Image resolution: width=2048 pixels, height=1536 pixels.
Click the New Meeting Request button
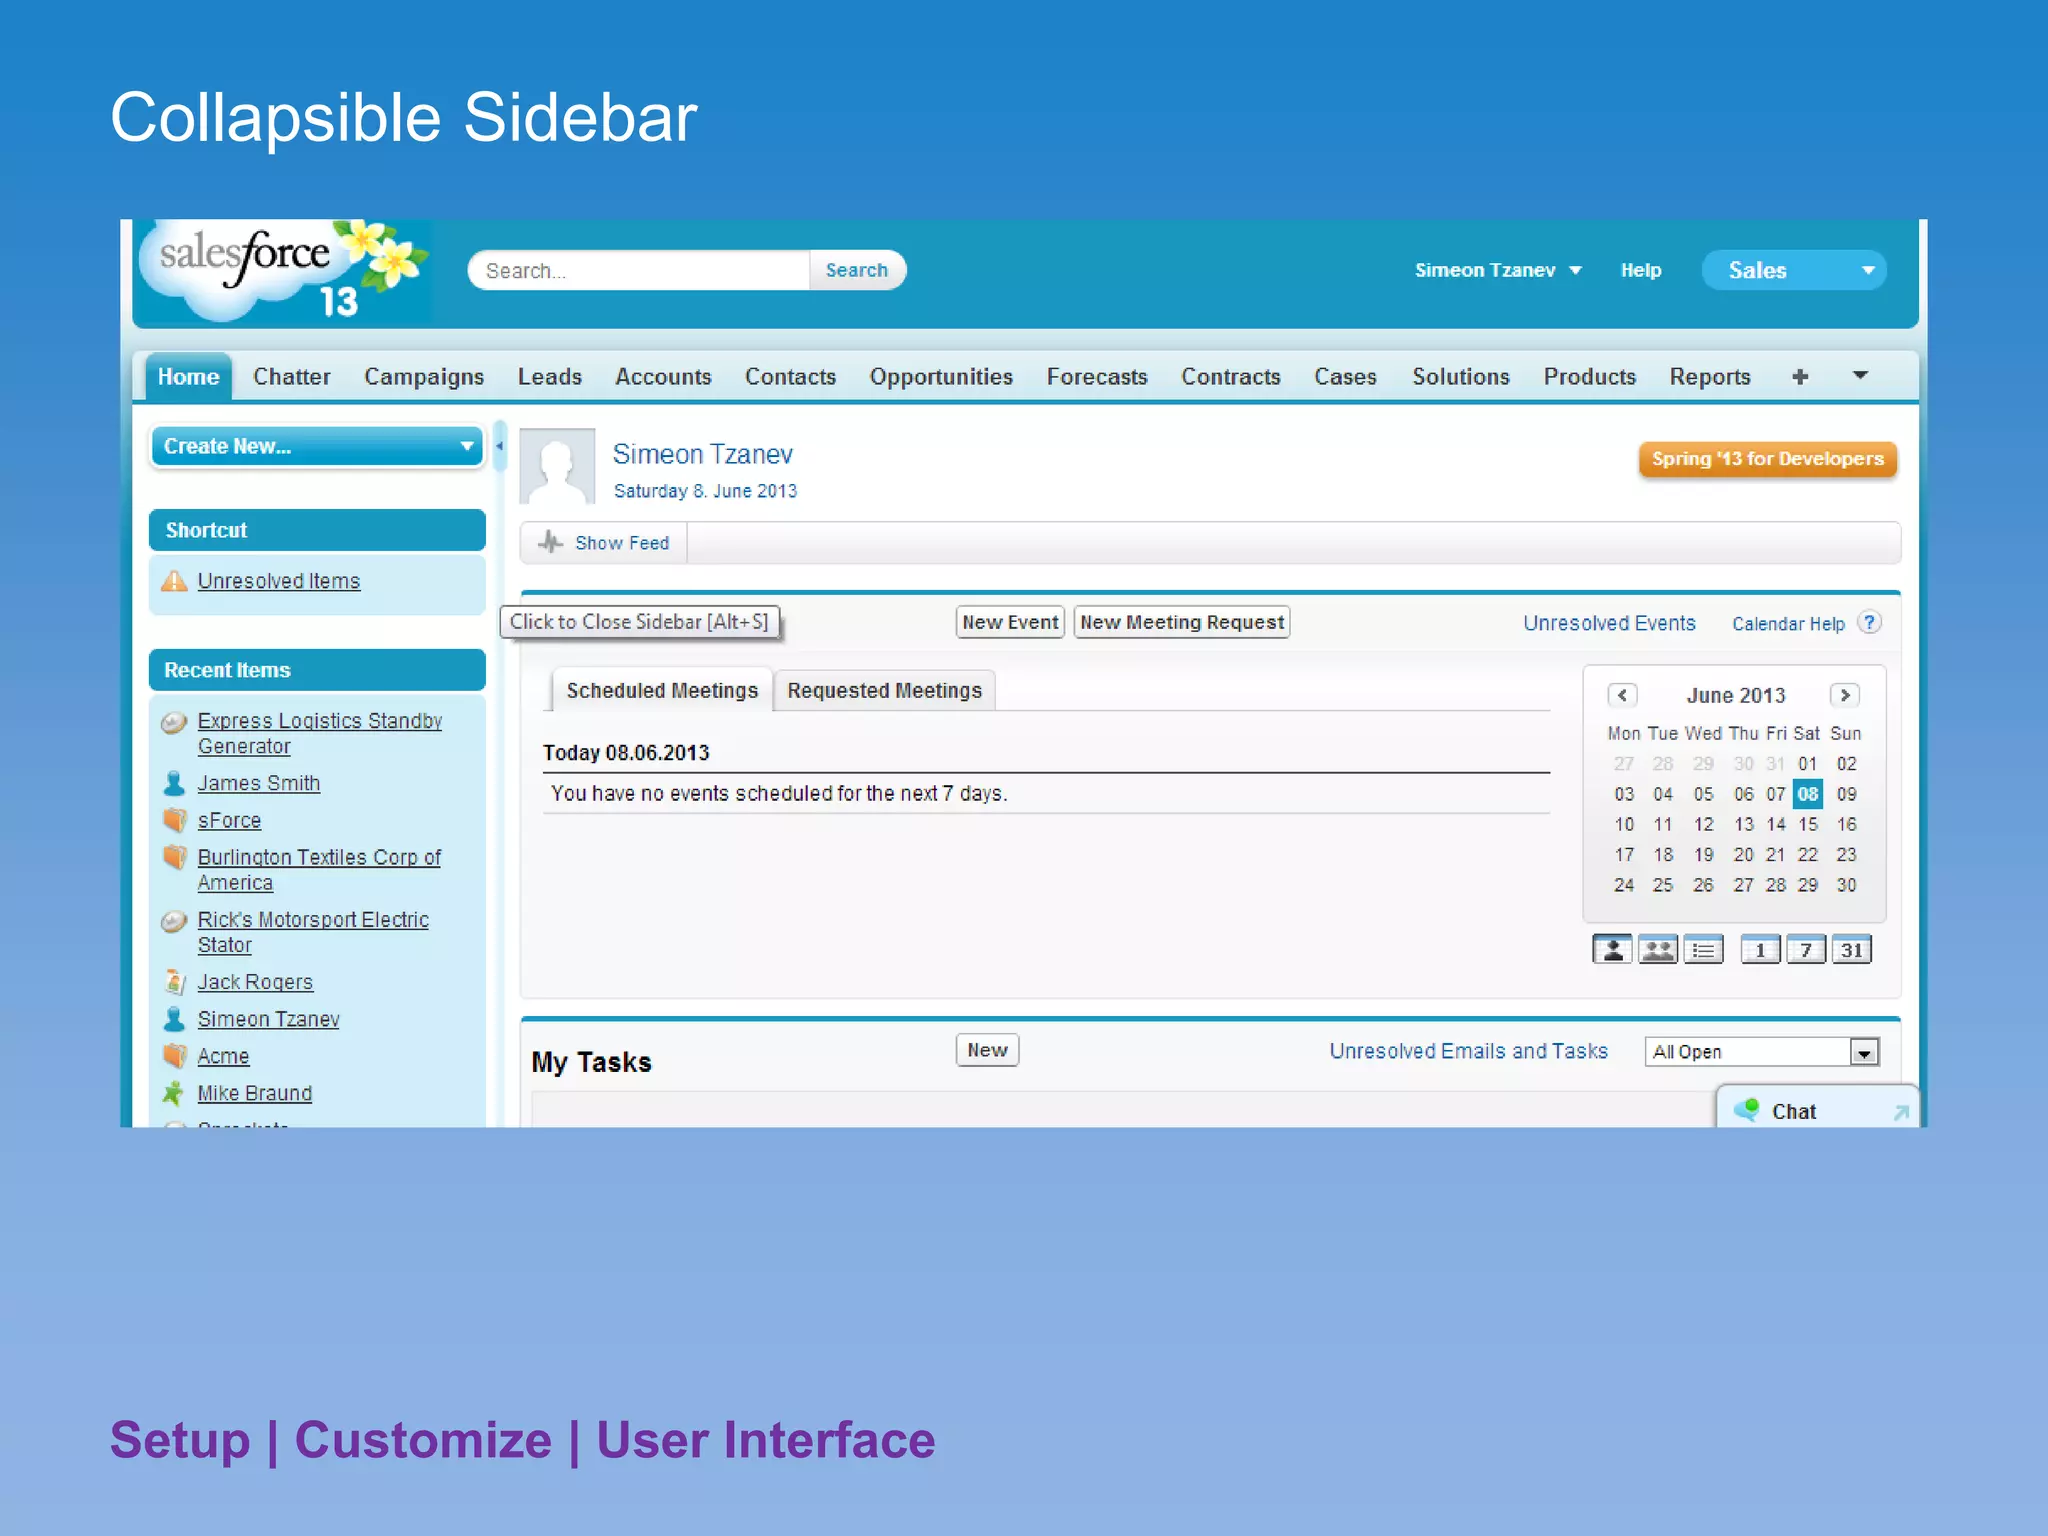coord(1182,622)
